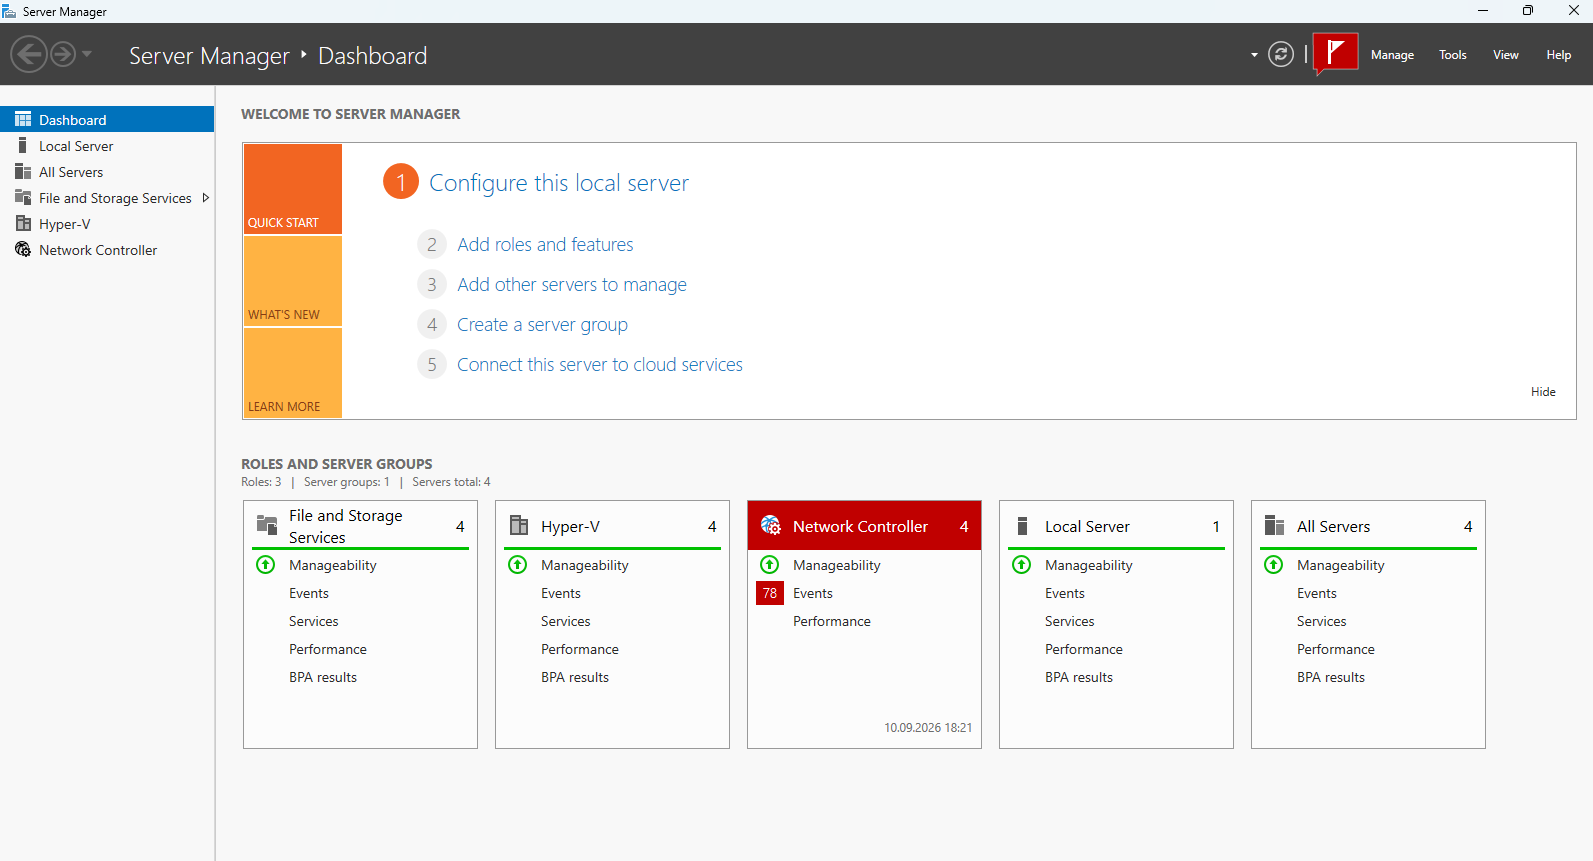The height and width of the screenshot is (861, 1593).
Task: Select the WHAT'S NEW orange tab
Action: click(293, 281)
